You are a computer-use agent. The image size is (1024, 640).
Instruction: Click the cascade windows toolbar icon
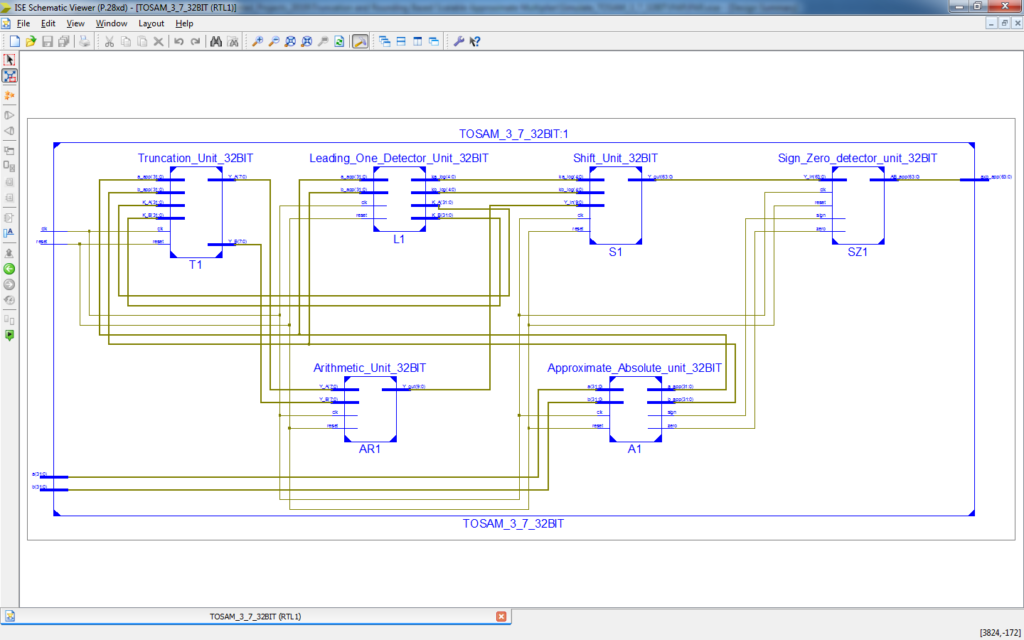tap(384, 42)
